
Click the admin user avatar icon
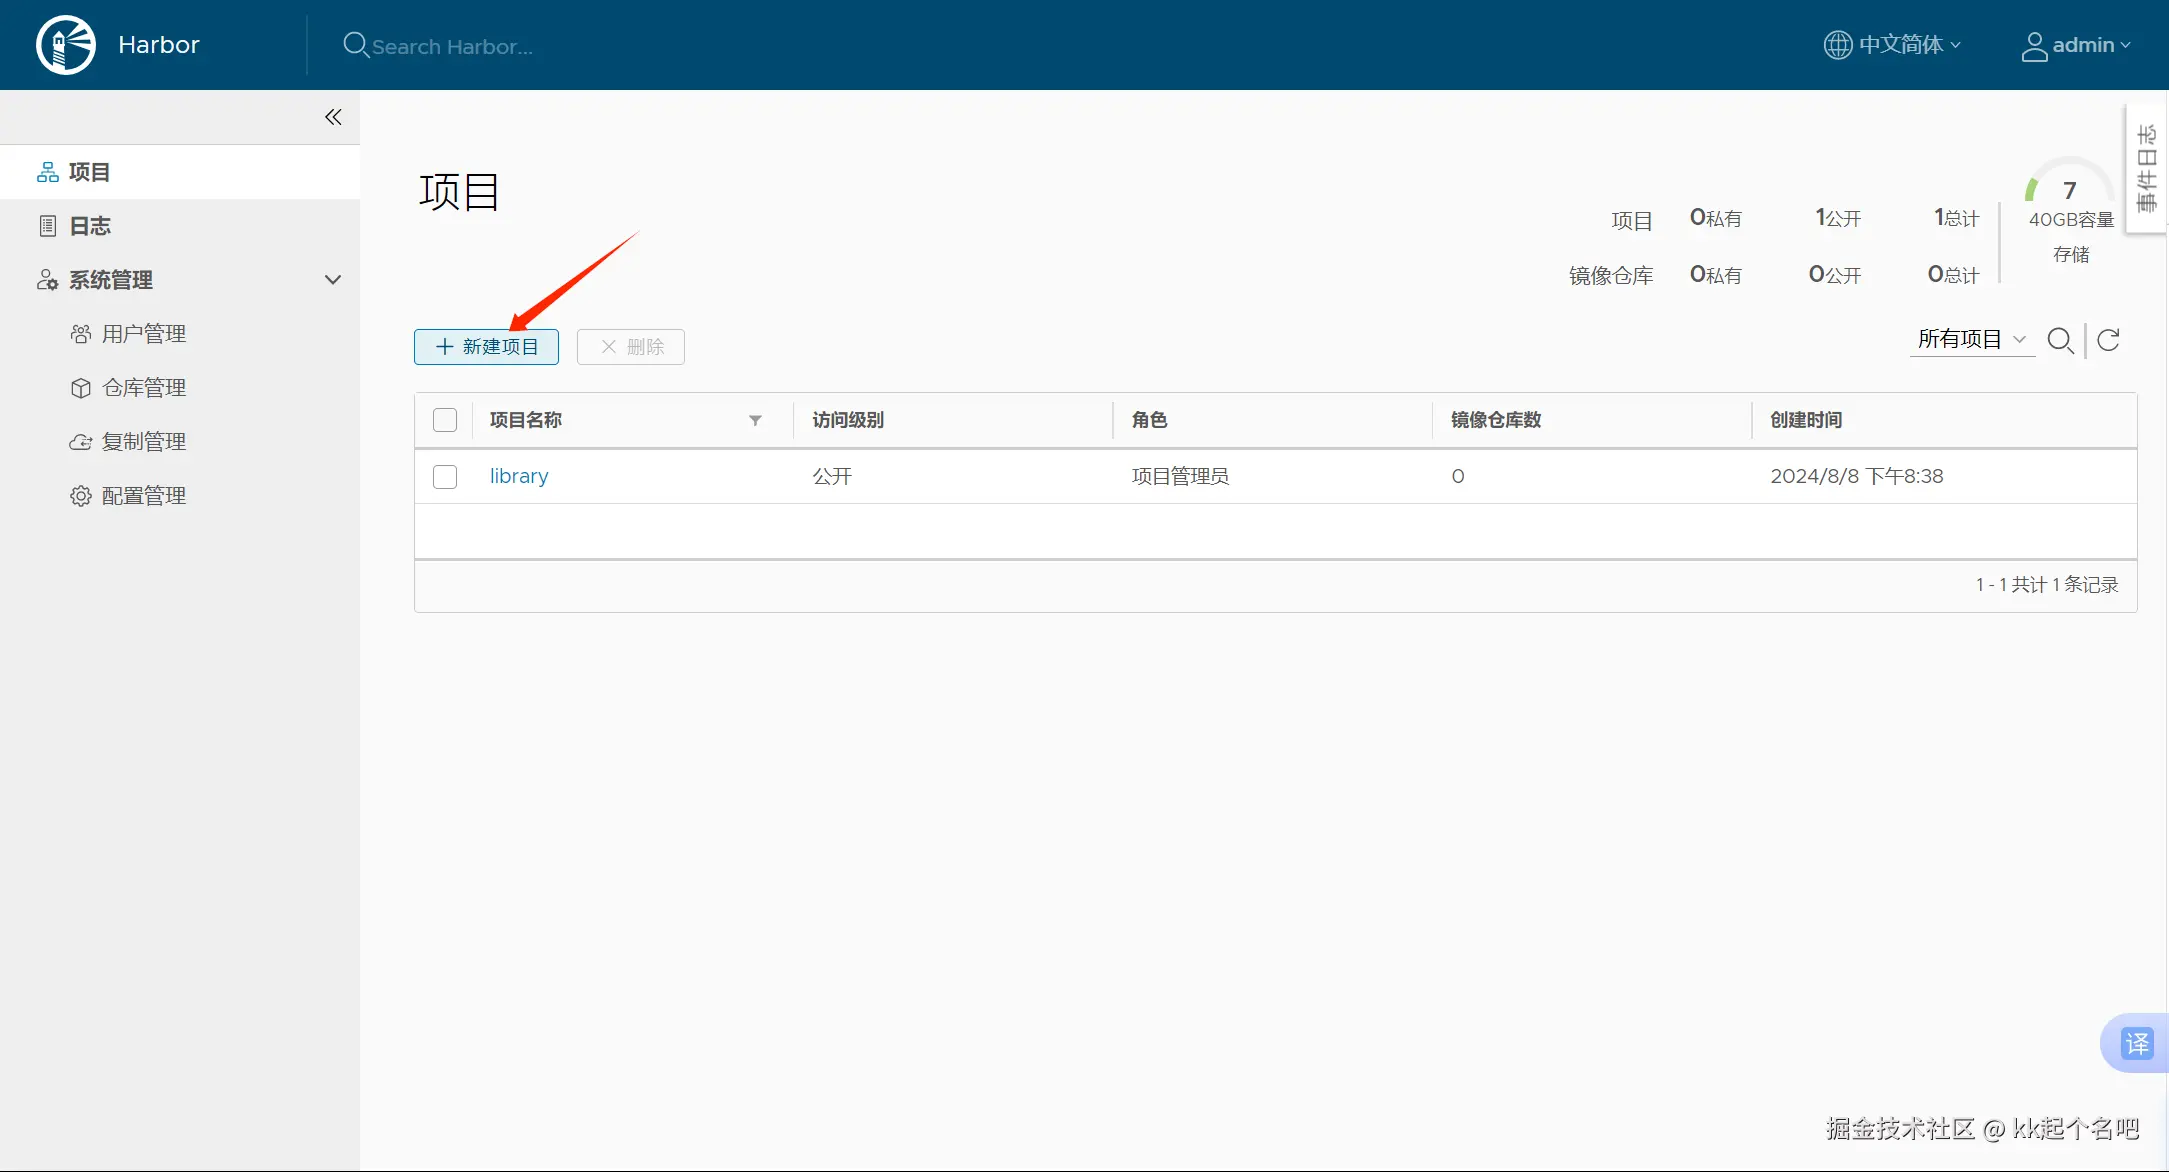click(x=2034, y=46)
